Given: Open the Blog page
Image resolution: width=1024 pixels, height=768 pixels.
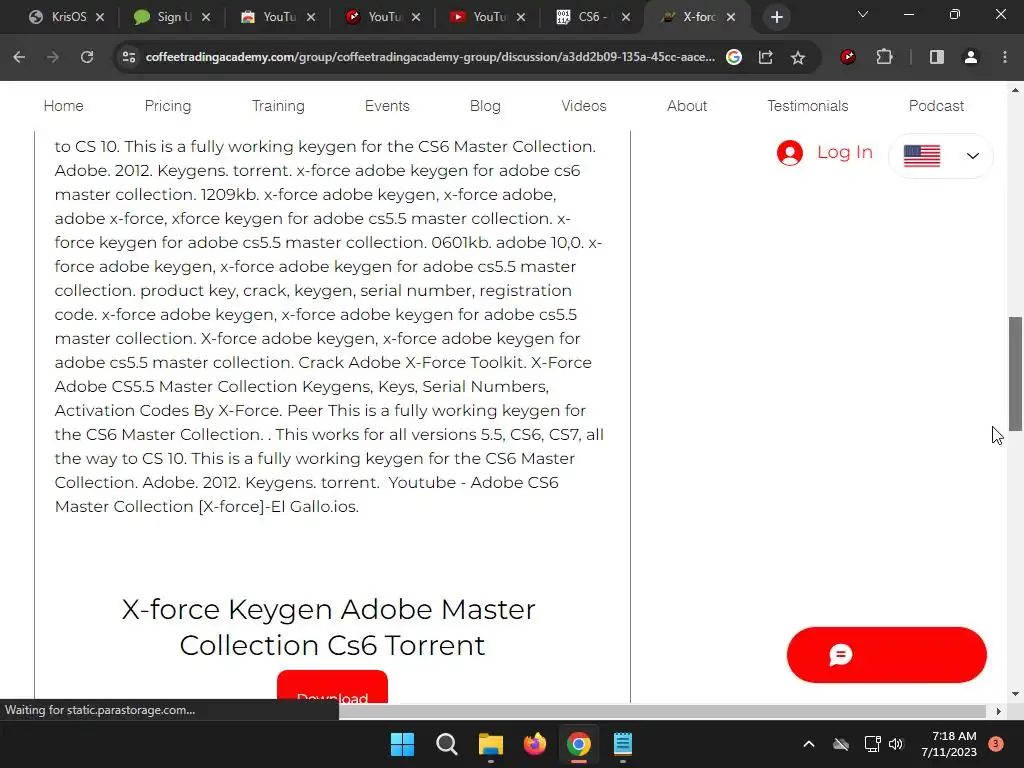Looking at the screenshot, I should (485, 106).
